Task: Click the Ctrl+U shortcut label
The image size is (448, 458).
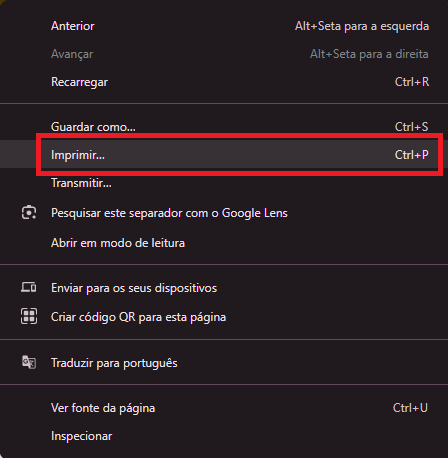Action: point(410,407)
